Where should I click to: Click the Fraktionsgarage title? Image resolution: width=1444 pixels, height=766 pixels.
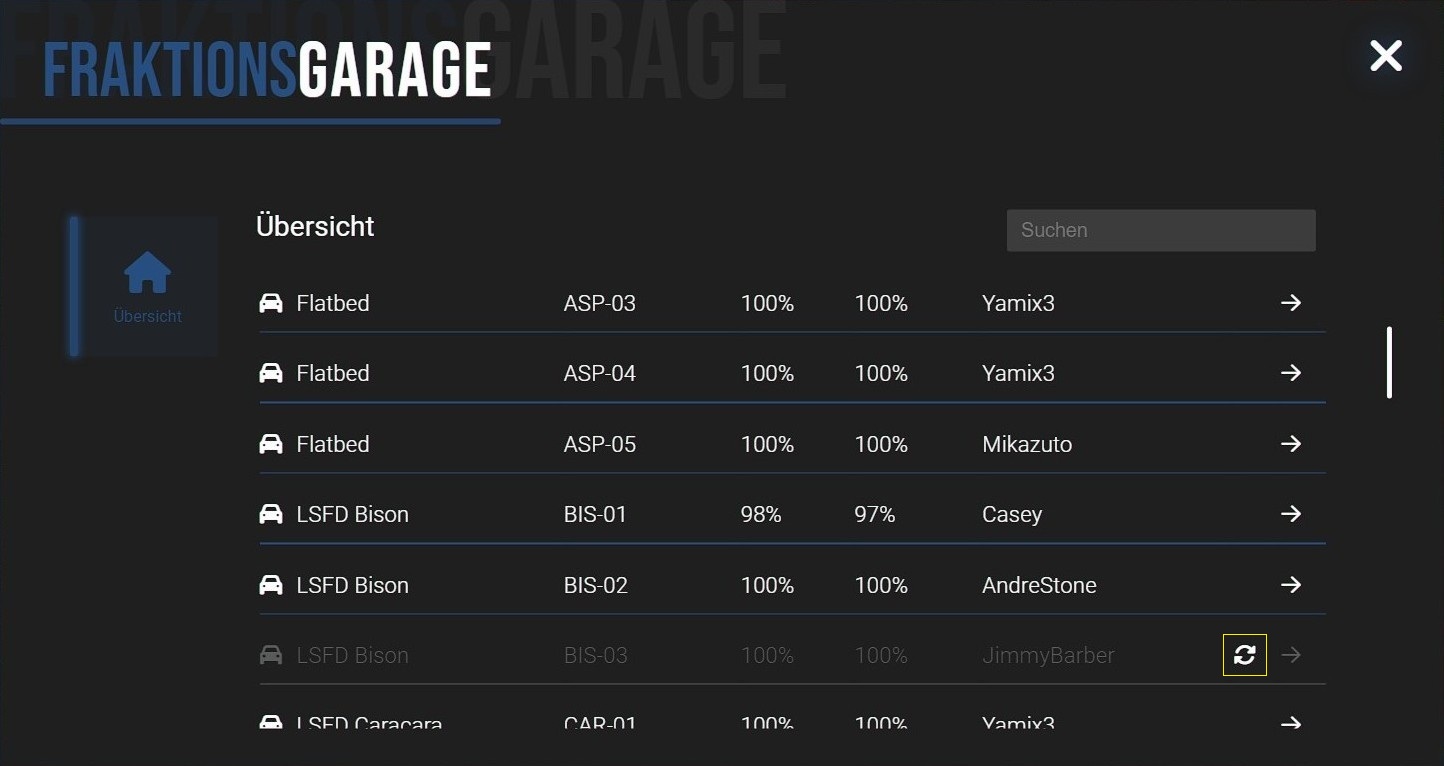pos(267,70)
